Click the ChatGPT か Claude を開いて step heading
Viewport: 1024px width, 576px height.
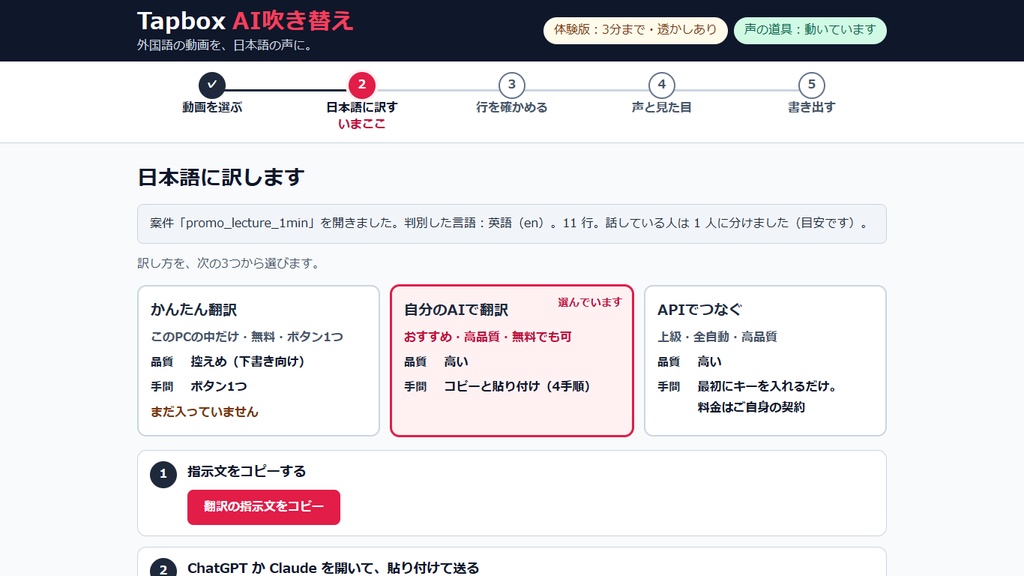coord(333,568)
